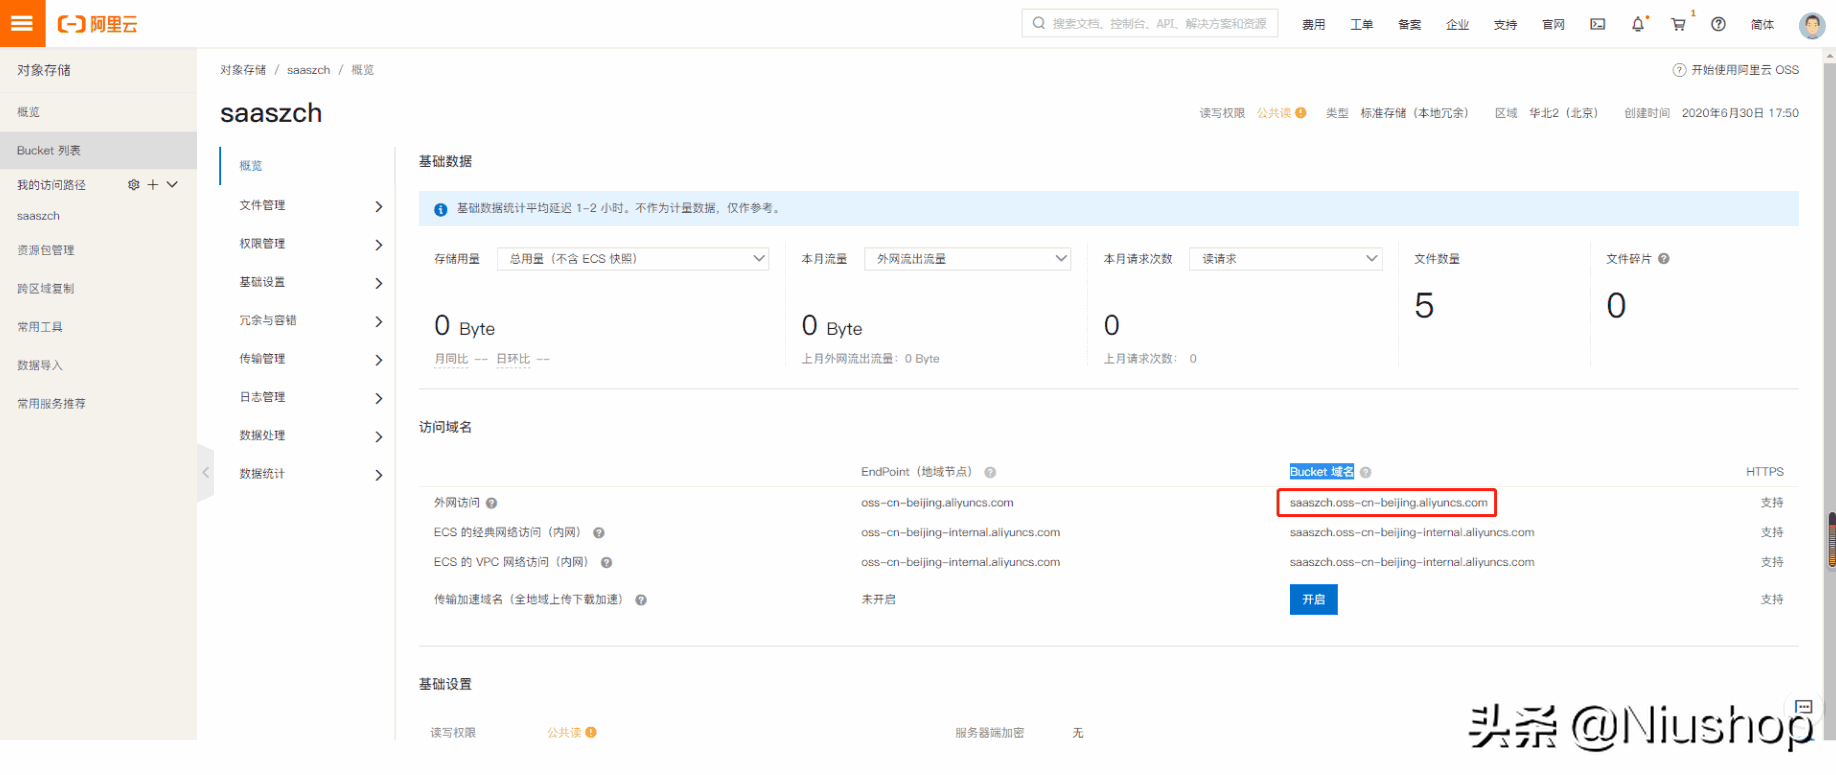Click the info icon in the 基础数据 notice
Screen dimensions: 1836x775
[x=441, y=209]
